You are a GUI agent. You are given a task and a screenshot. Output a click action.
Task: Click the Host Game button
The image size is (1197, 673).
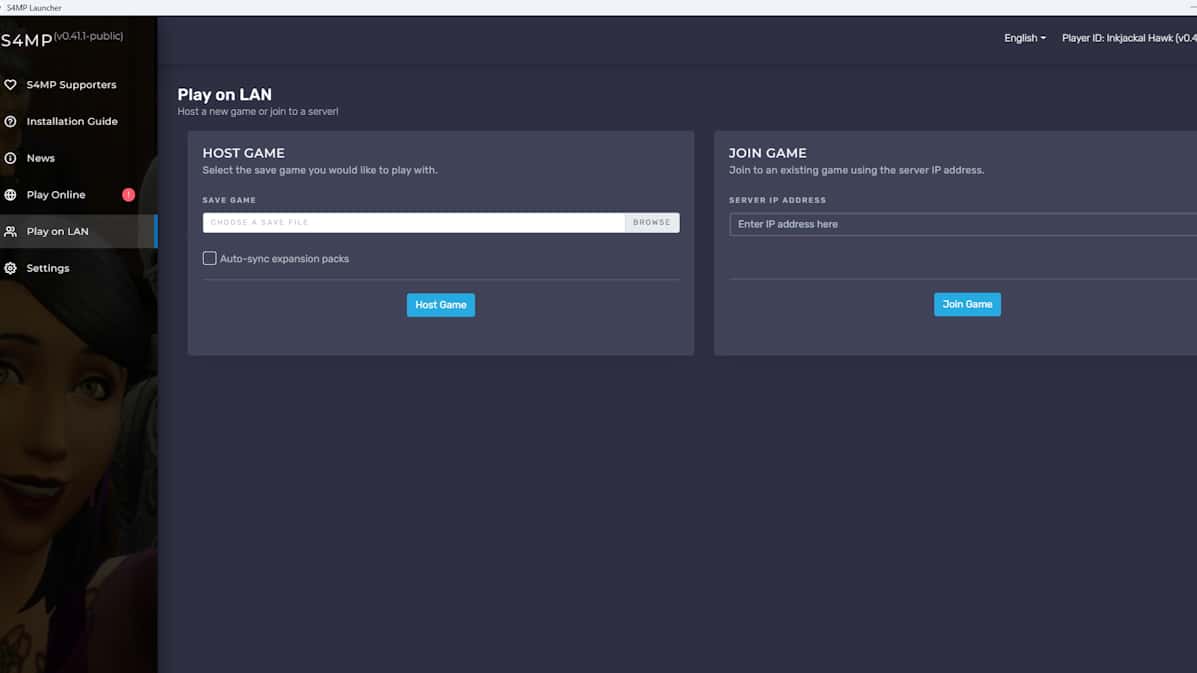coord(440,304)
